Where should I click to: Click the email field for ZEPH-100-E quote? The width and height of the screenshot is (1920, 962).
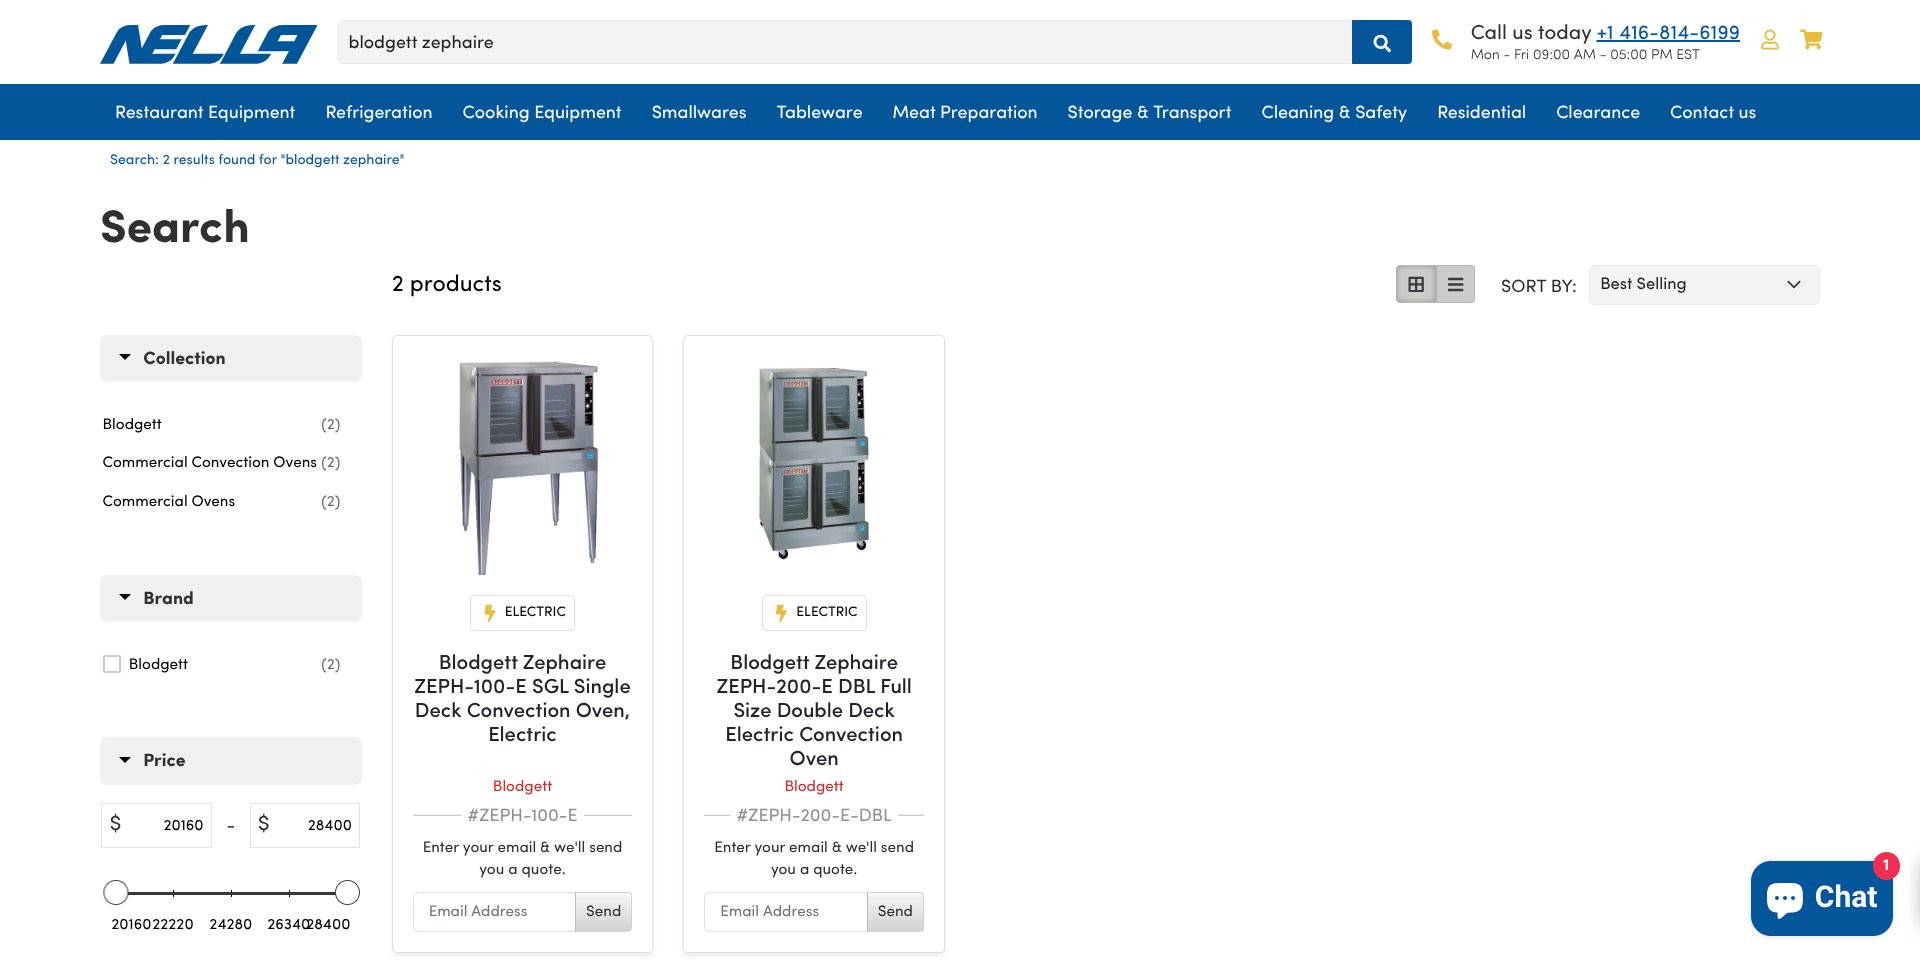494,911
